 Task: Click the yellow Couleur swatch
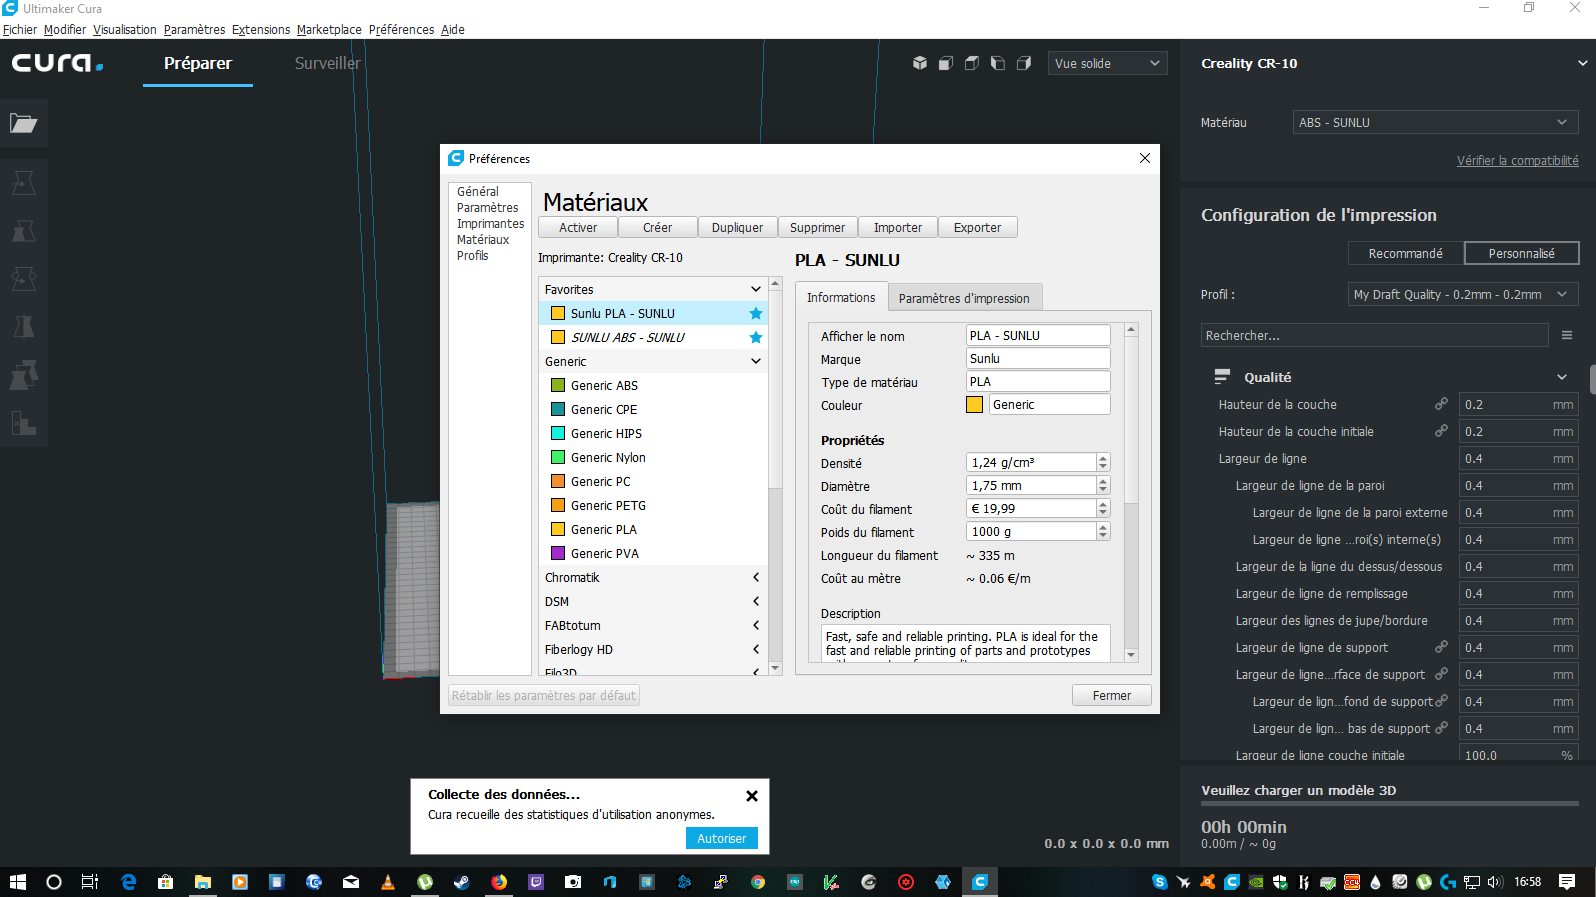pos(974,405)
